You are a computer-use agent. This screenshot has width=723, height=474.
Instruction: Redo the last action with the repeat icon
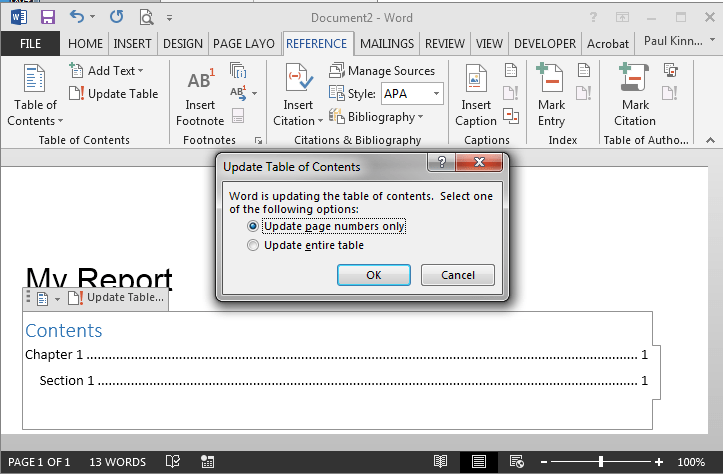click(x=116, y=17)
